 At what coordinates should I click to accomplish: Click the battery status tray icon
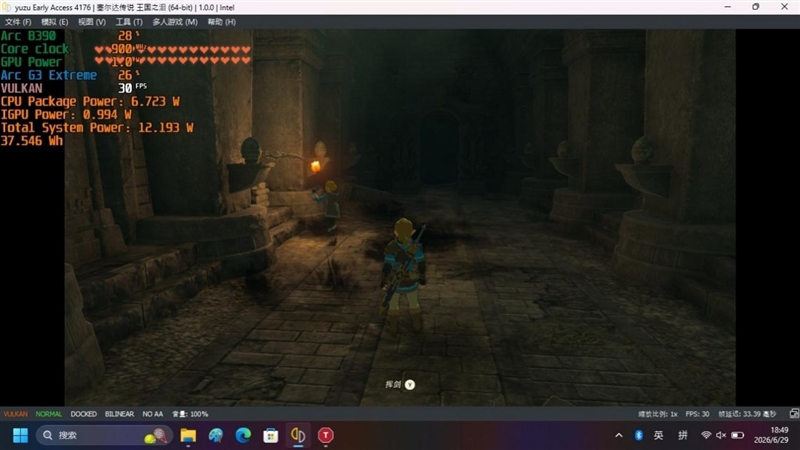point(737,435)
